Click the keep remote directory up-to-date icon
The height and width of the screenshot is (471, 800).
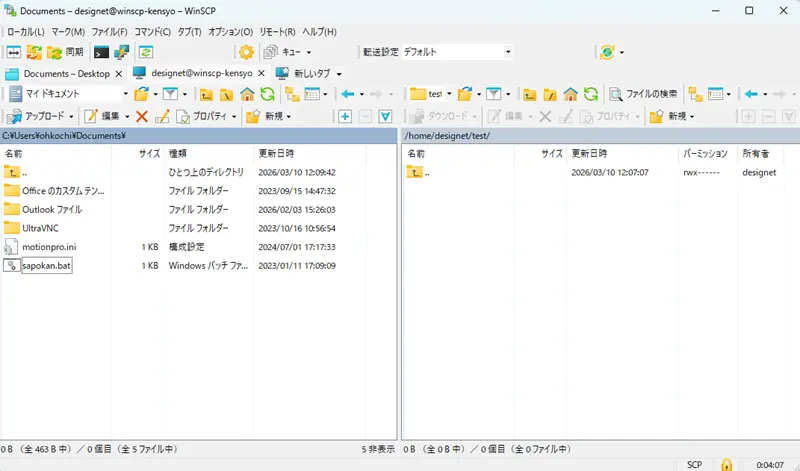click(x=146, y=52)
